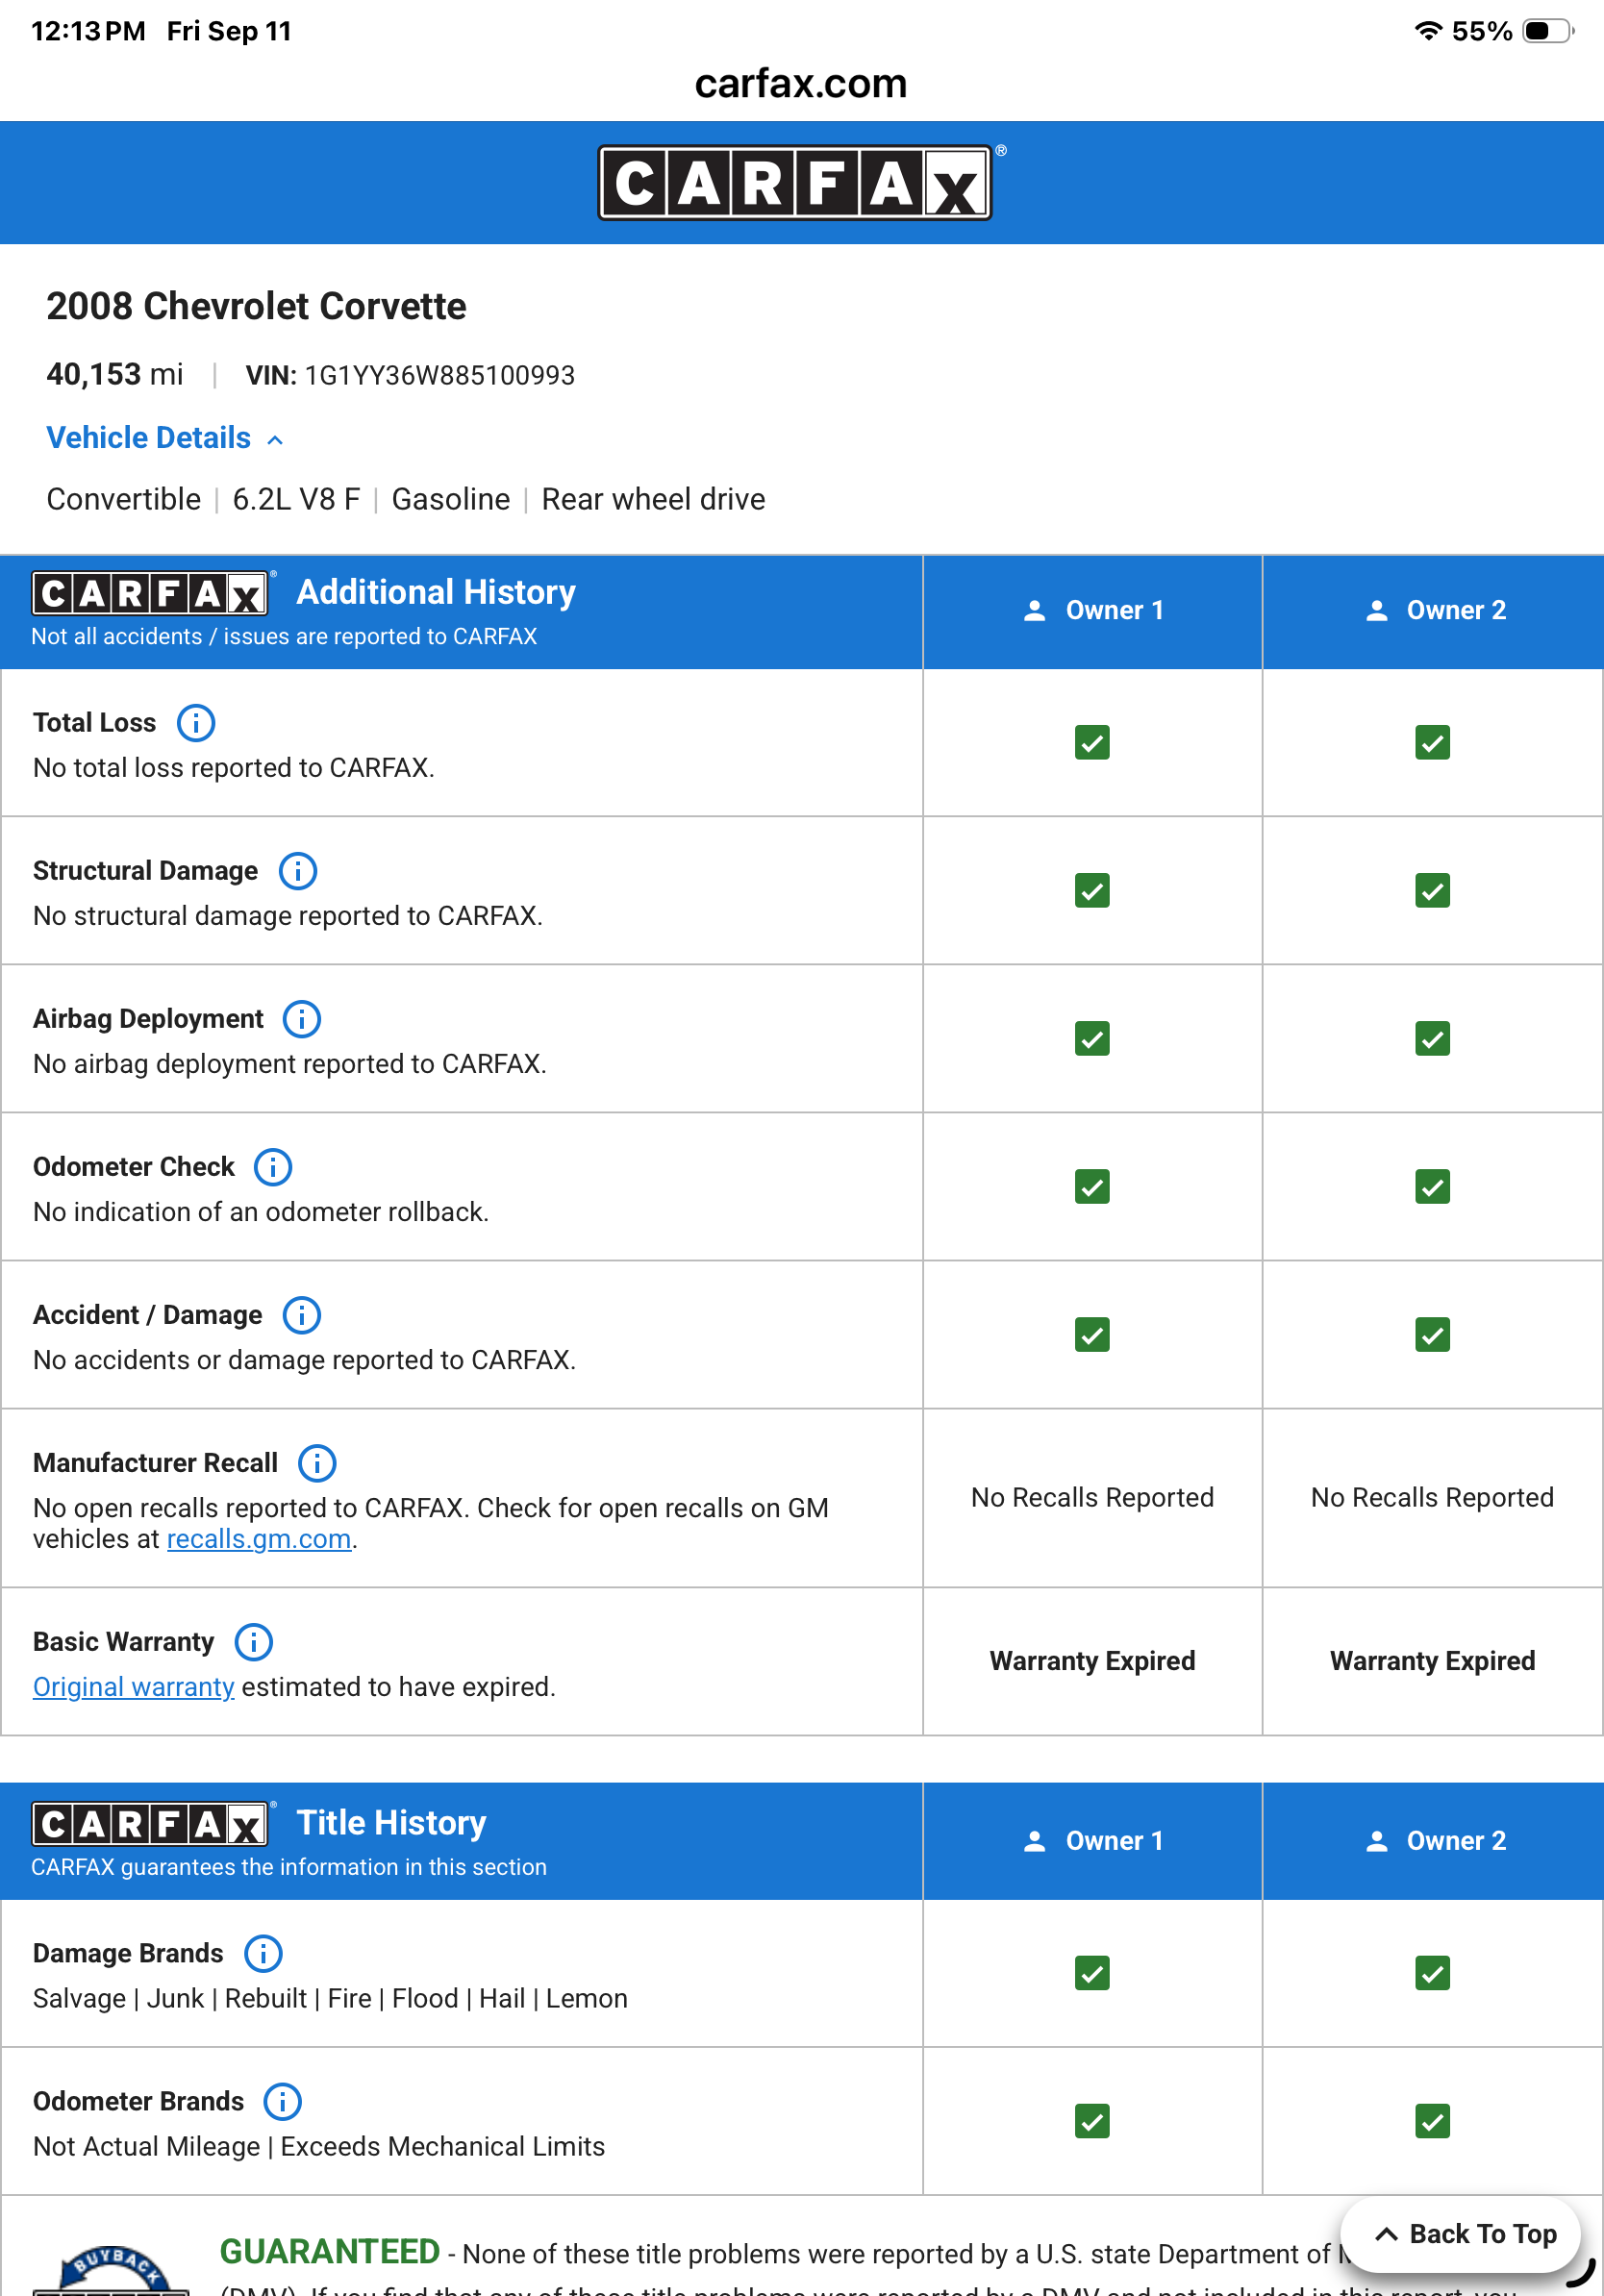Click the Total Loss checkmark under Owner 1
This screenshot has height=2296, width=1604.
[x=1092, y=742]
